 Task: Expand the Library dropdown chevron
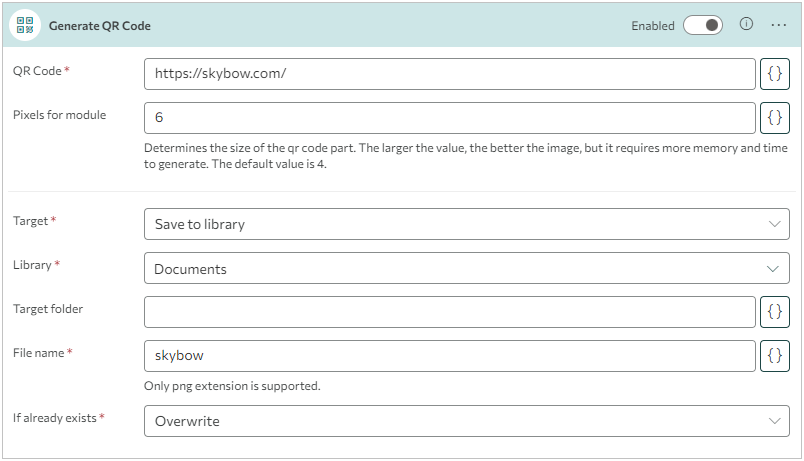(x=774, y=268)
